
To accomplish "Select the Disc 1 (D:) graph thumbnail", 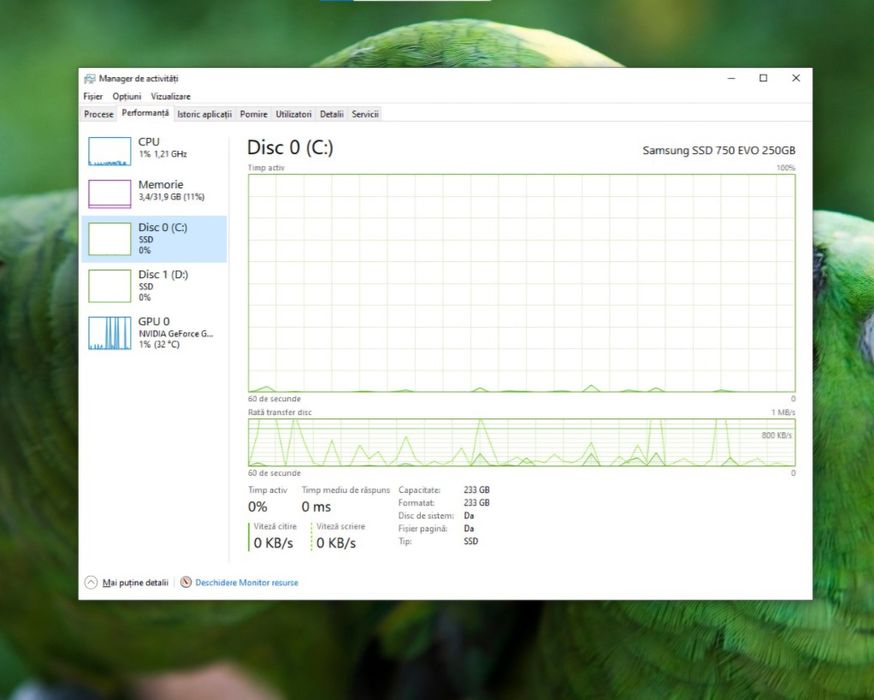I will coord(110,286).
